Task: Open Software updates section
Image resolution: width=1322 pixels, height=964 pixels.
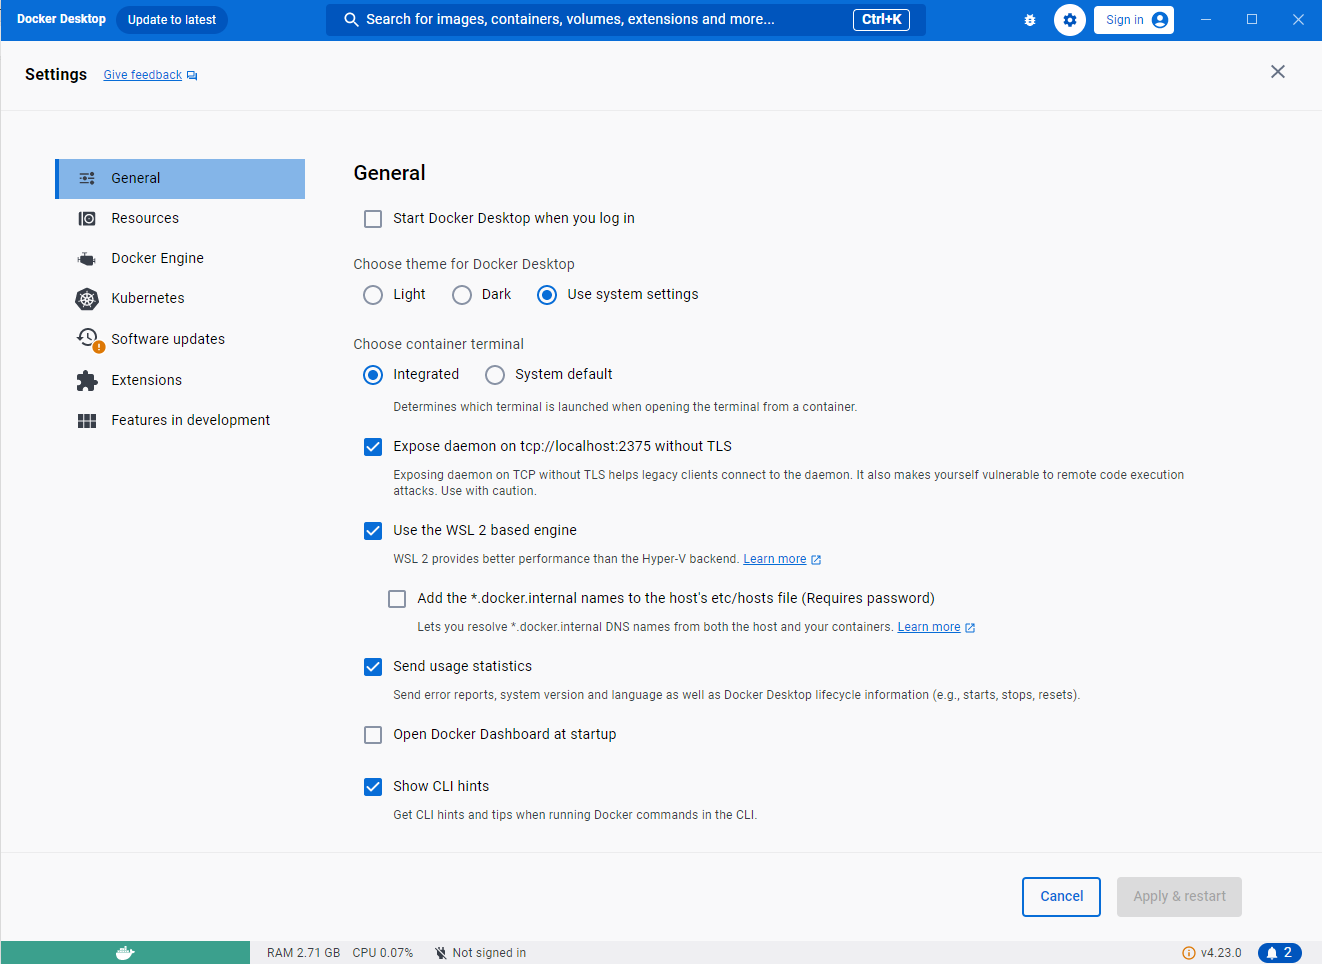Action: pyautogui.click(x=180, y=339)
